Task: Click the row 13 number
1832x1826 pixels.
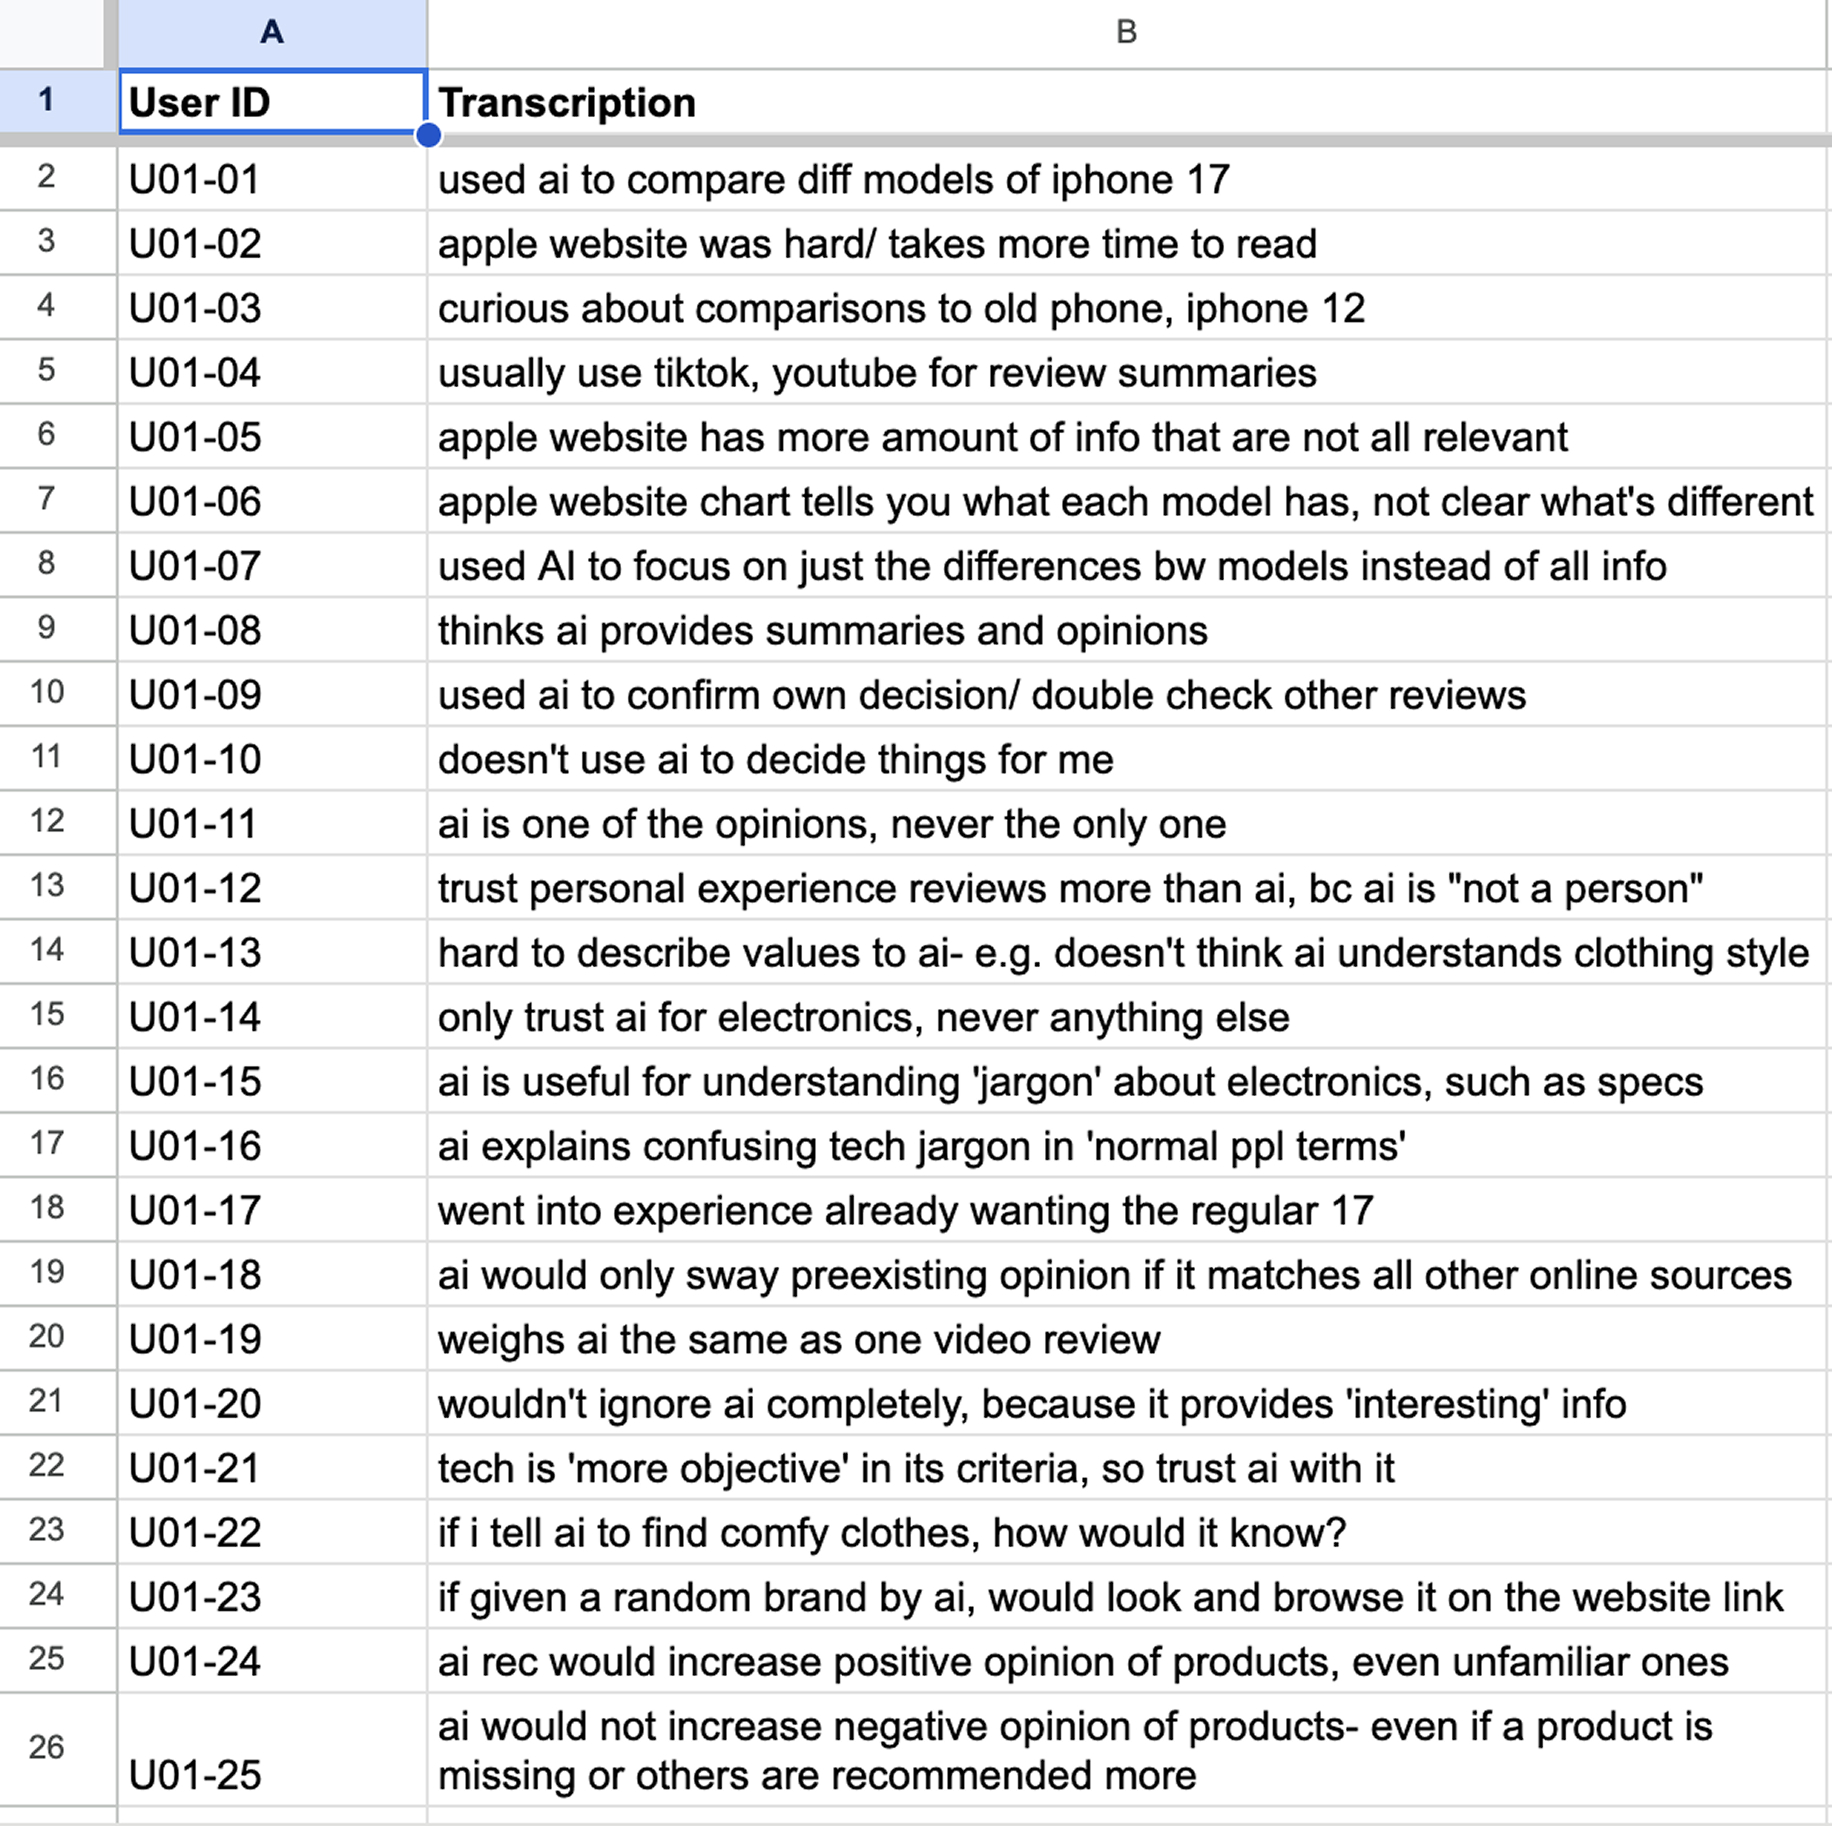Action: pyautogui.click(x=45, y=888)
